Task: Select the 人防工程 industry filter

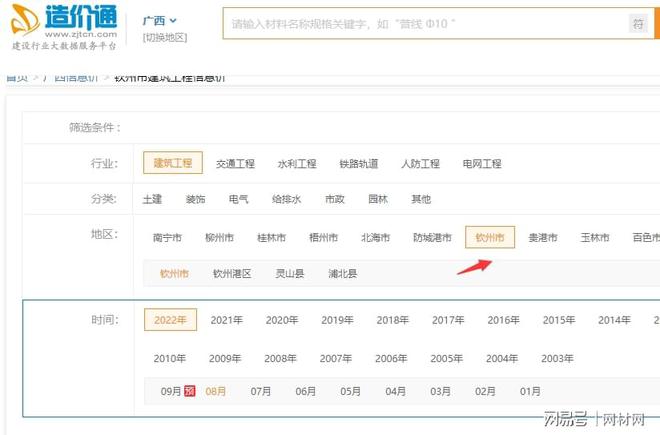Action: coord(420,164)
